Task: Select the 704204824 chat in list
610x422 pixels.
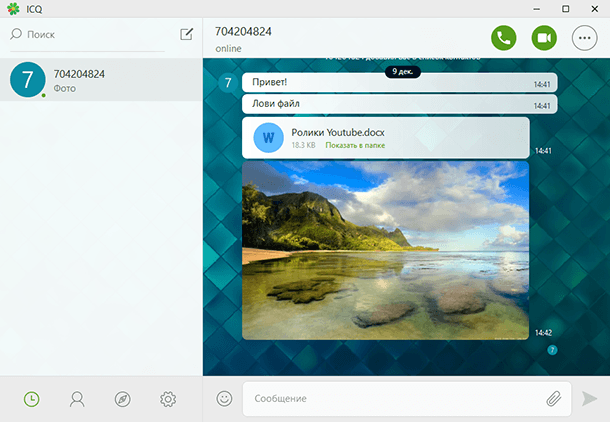Action: 100,80
